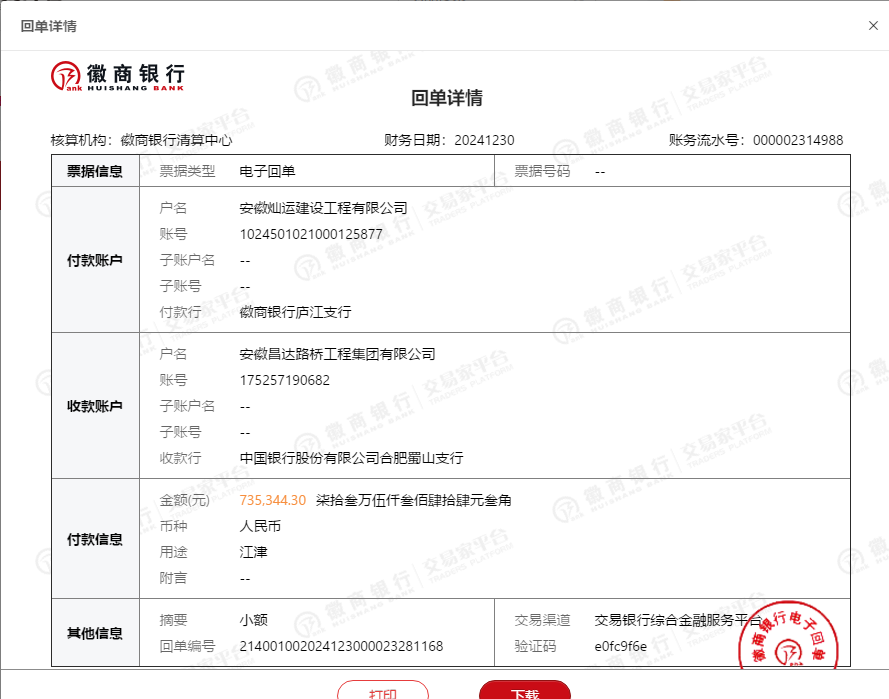Click the 交易银行综合金融服务平台 channel text

click(678, 620)
